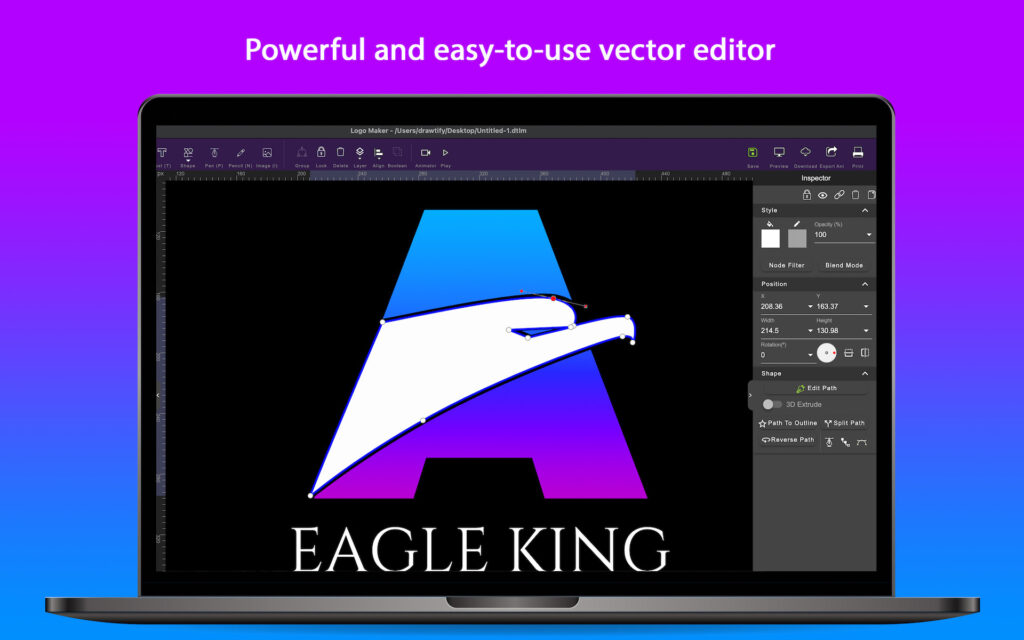This screenshot has height=640, width=1024.
Task: Click the flip vertical icon
Action: tap(848, 353)
